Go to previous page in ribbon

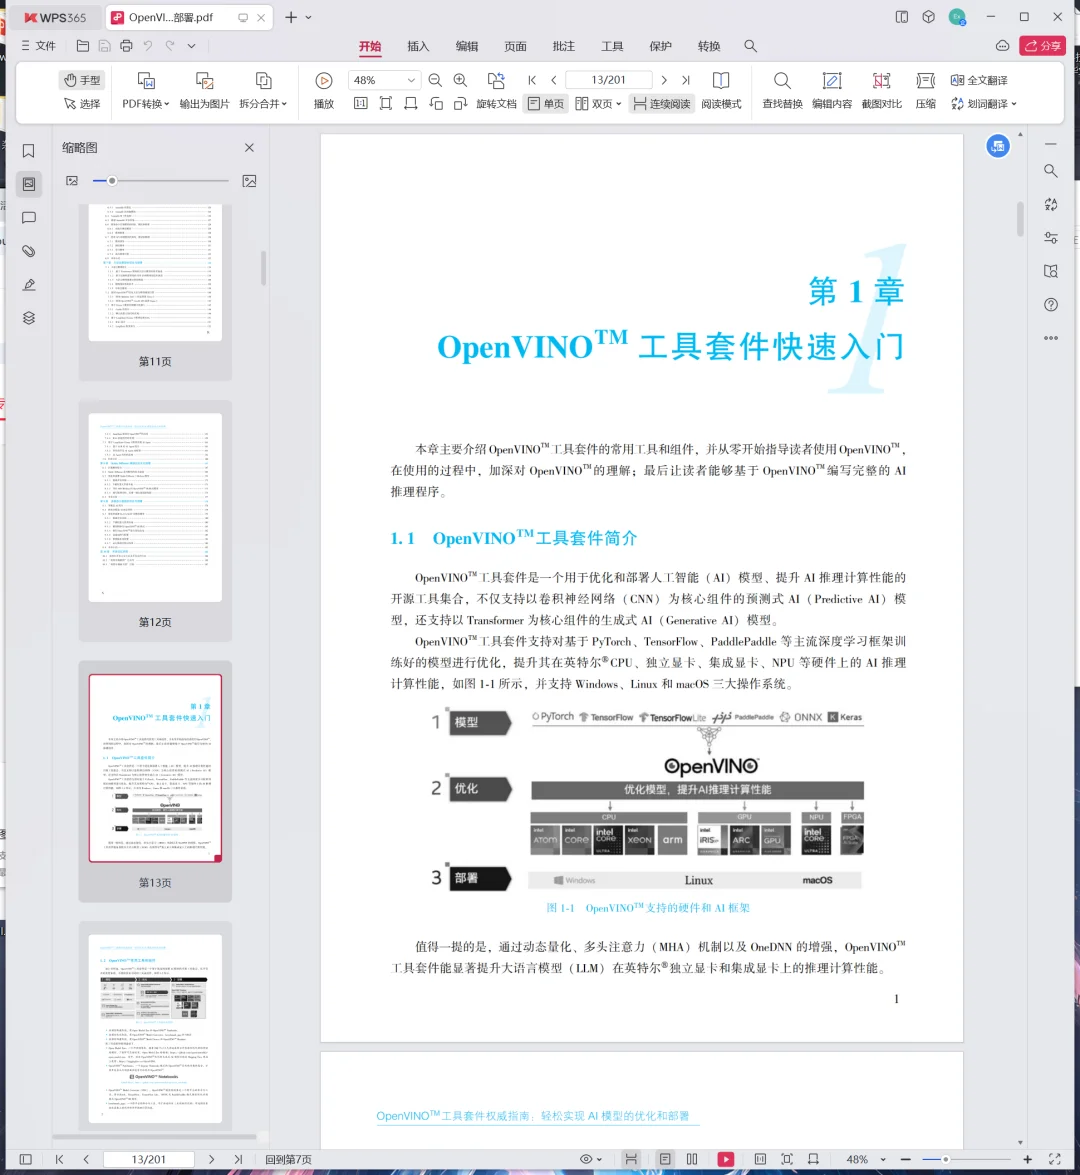(554, 80)
